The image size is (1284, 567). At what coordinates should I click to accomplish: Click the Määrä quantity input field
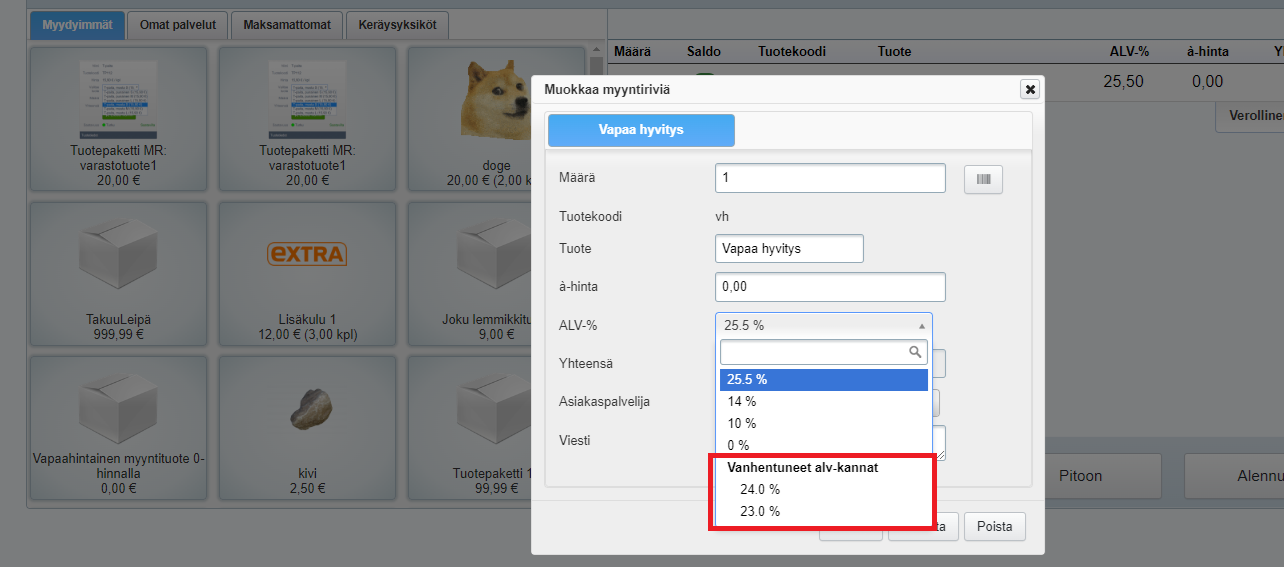[x=830, y=178]
